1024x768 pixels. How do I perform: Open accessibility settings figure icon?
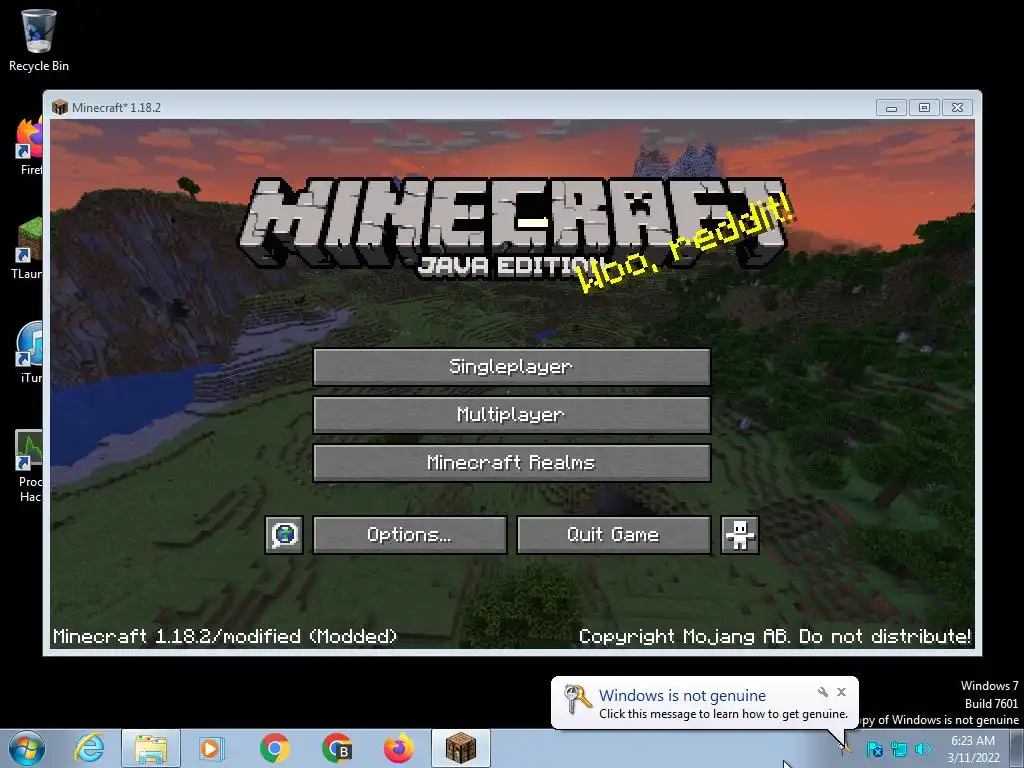click(x=739, y=535)
